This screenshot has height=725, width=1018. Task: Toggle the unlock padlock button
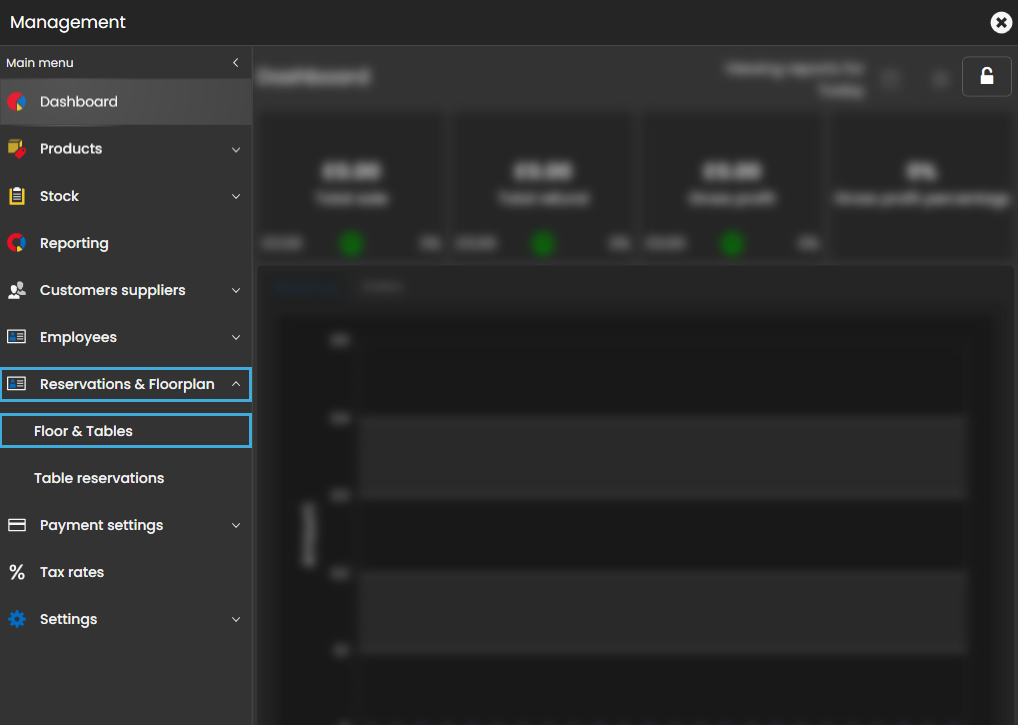pos(986,77)
